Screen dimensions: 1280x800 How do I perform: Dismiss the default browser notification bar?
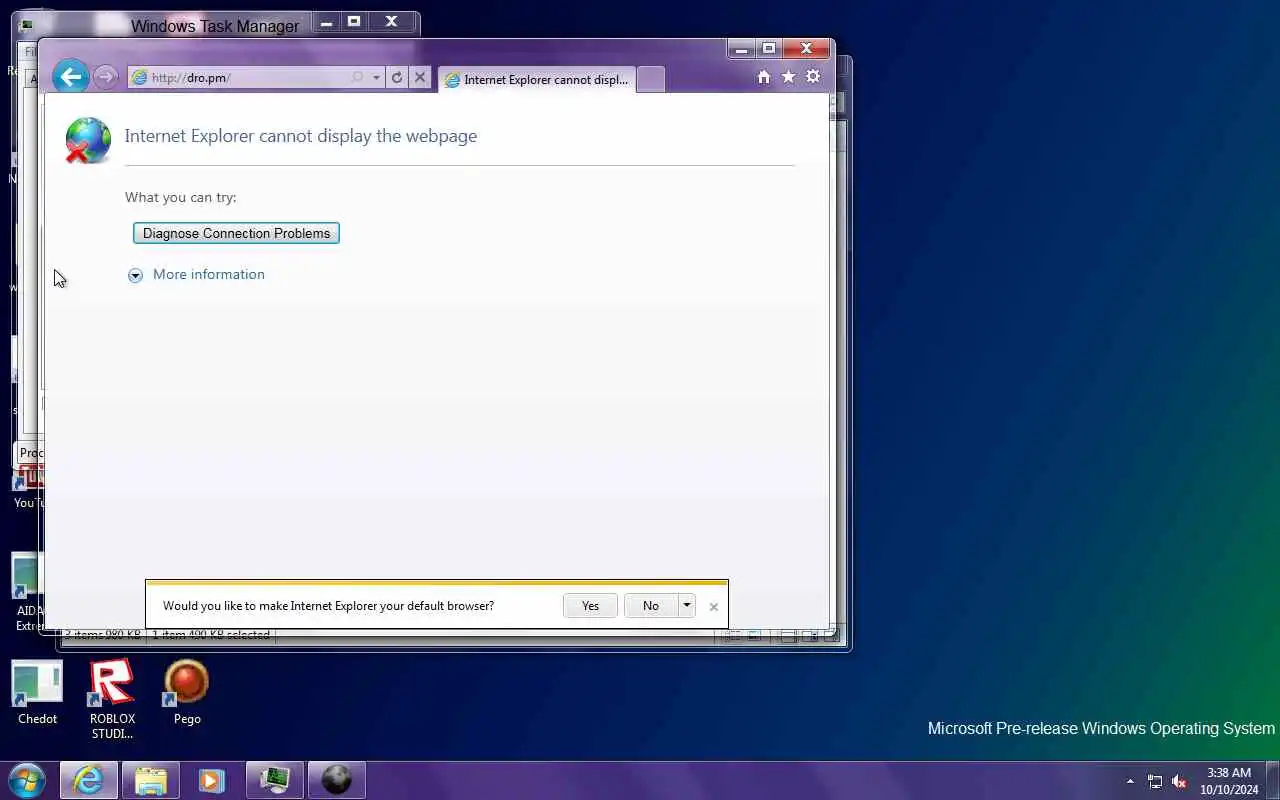coord(713,606)
